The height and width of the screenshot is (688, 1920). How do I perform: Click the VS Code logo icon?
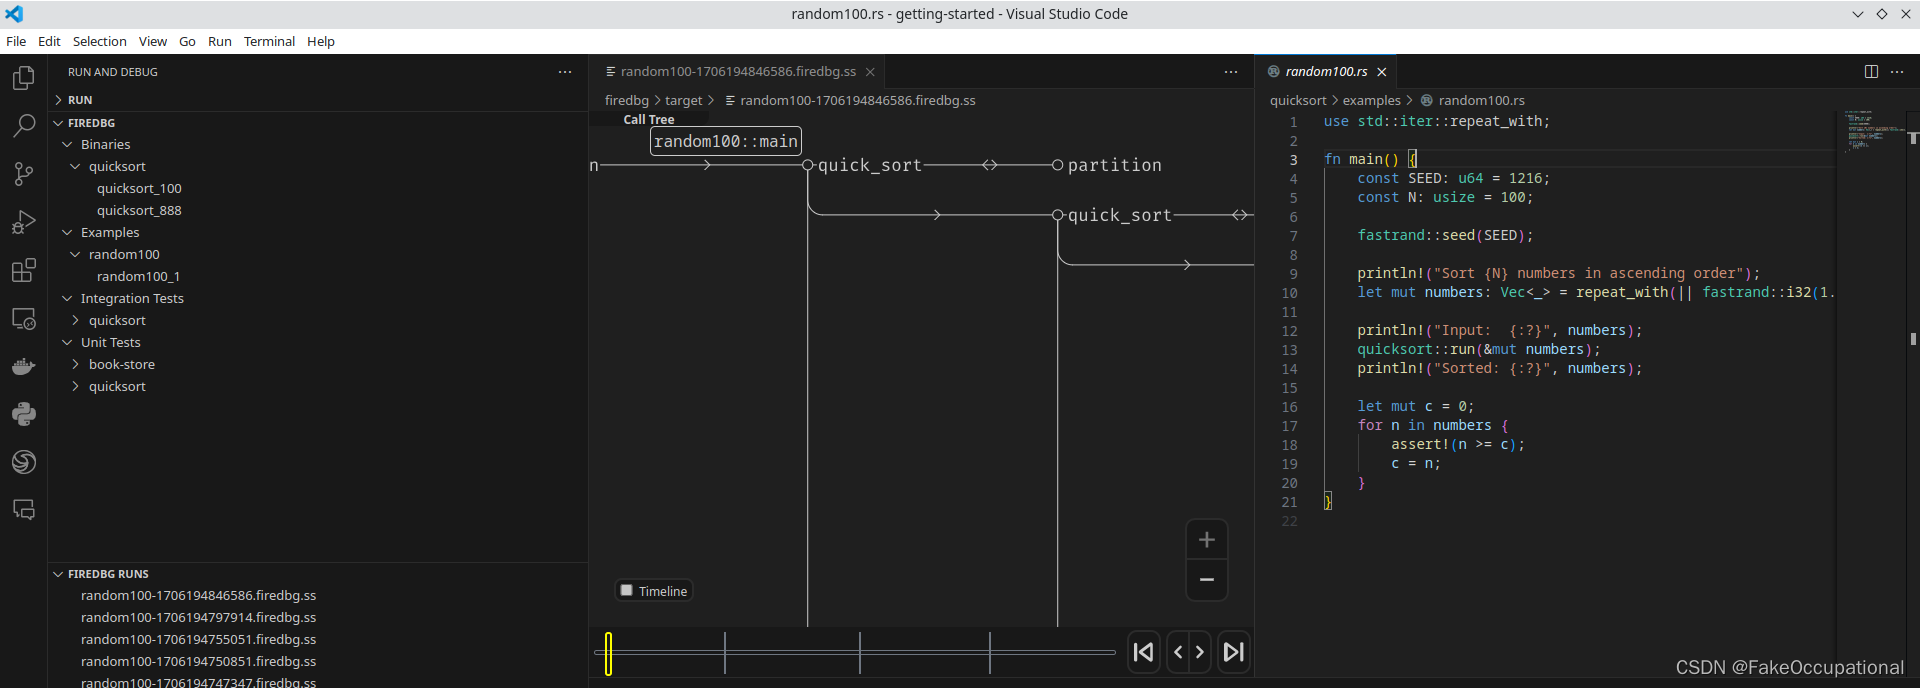tap(14, 14)
